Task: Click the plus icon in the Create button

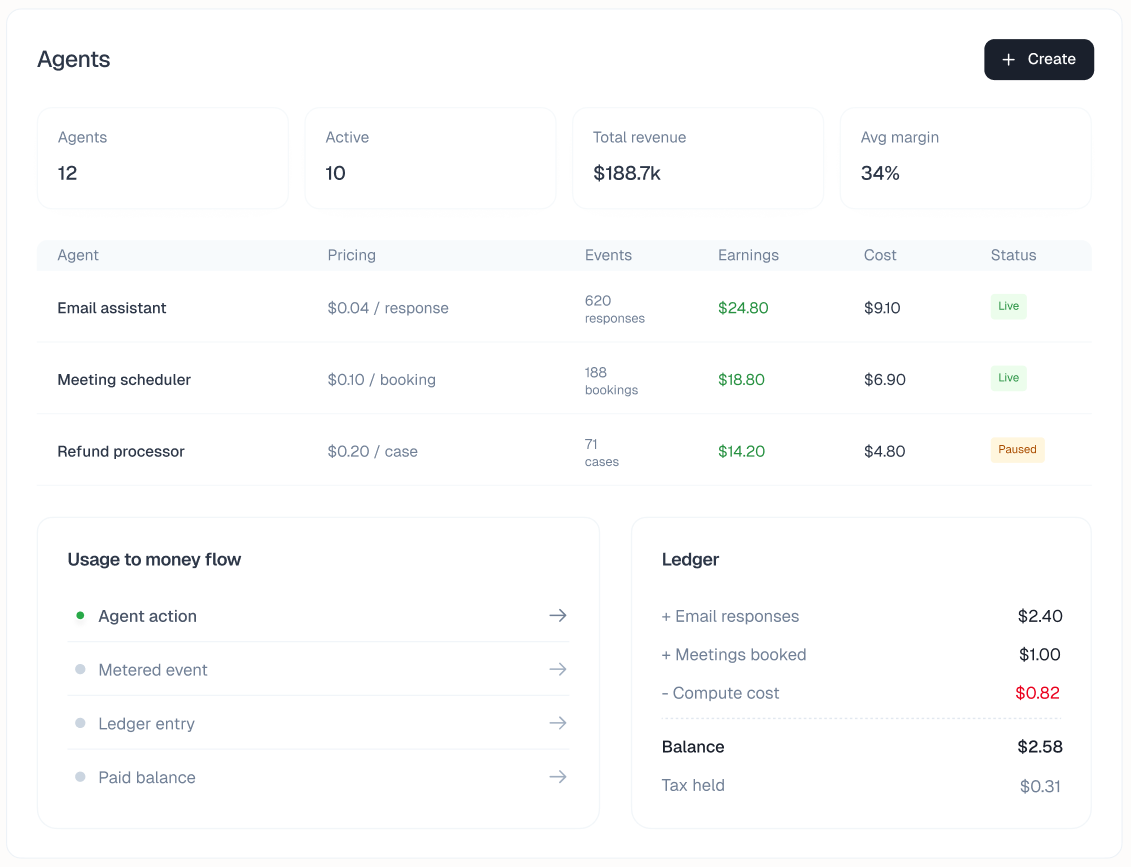Action: point(1008,59)
